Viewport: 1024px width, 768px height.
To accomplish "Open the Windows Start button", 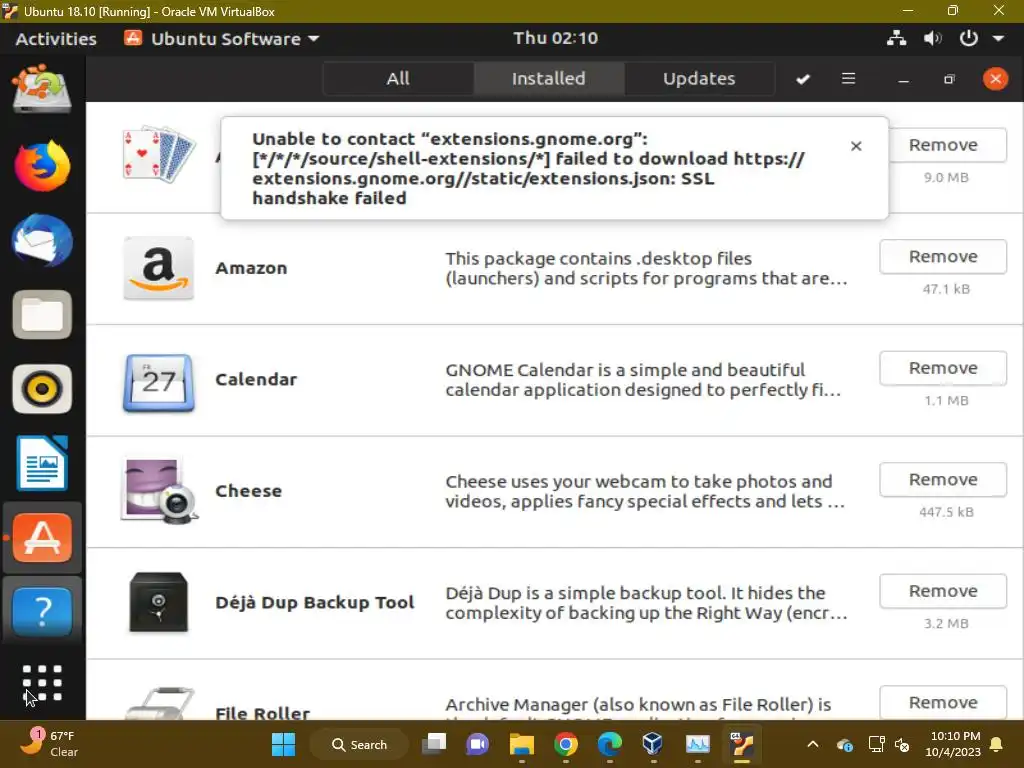I will click(x=283, y=744).
